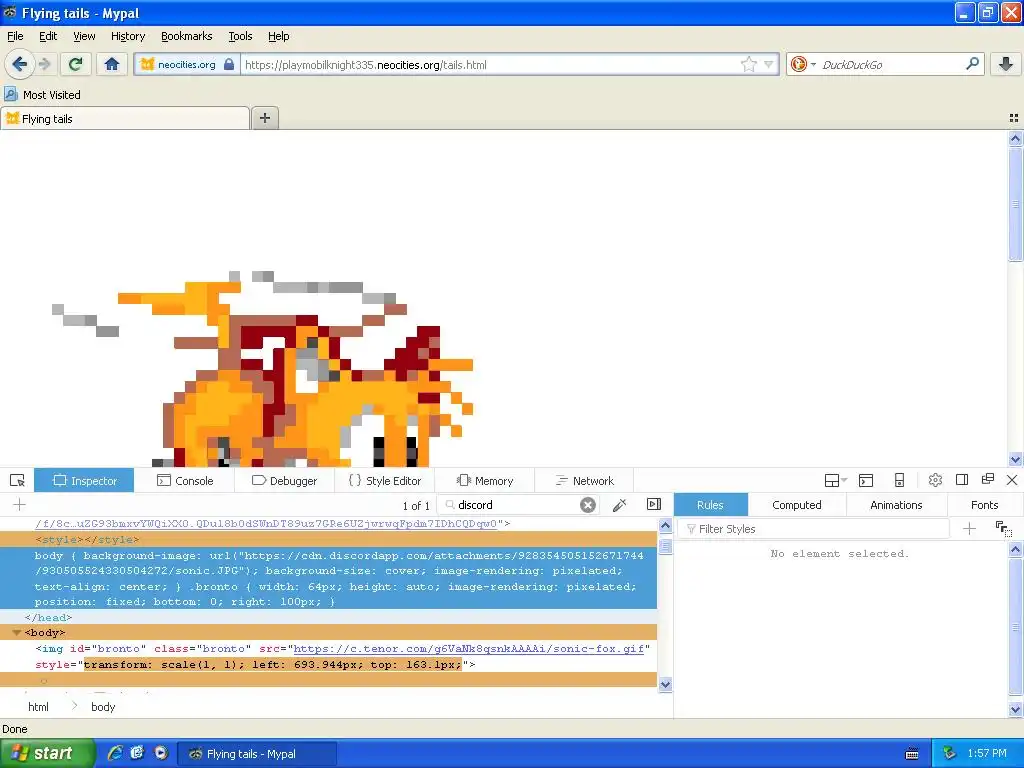Open the DuckDuckGo search engine dropdown
The image size is (1024, 768).
803,64
